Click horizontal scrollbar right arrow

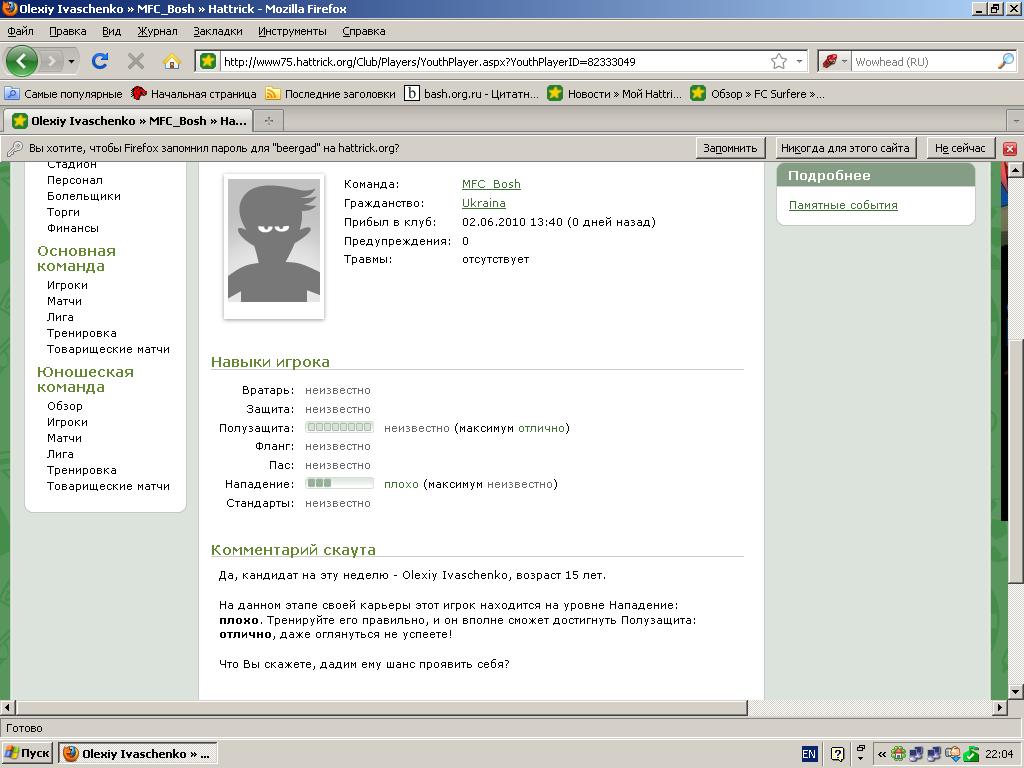click(1000, 707)
